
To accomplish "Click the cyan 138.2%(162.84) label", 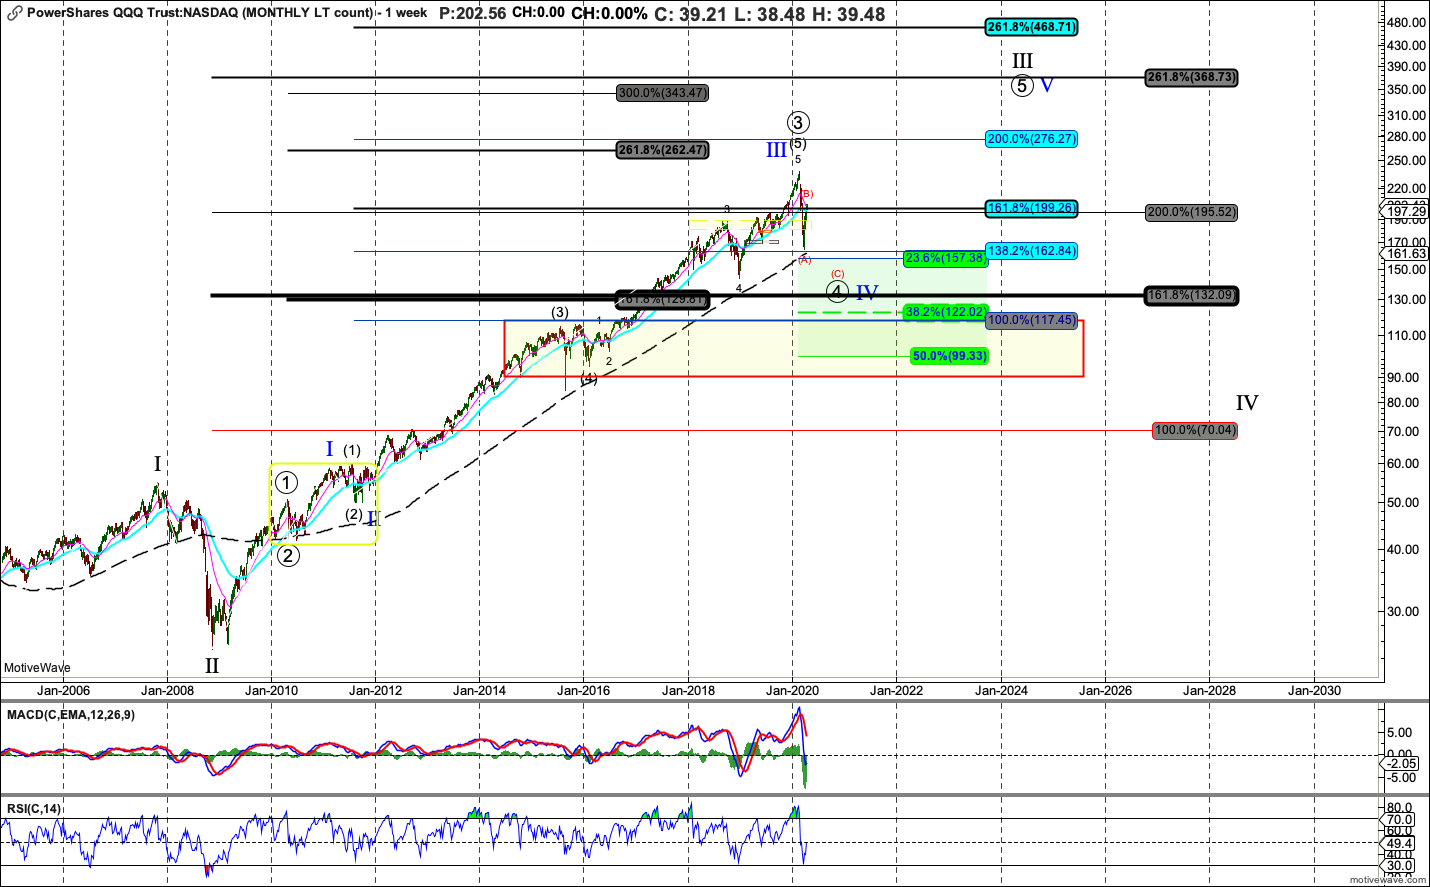I will coord(1031,251).
